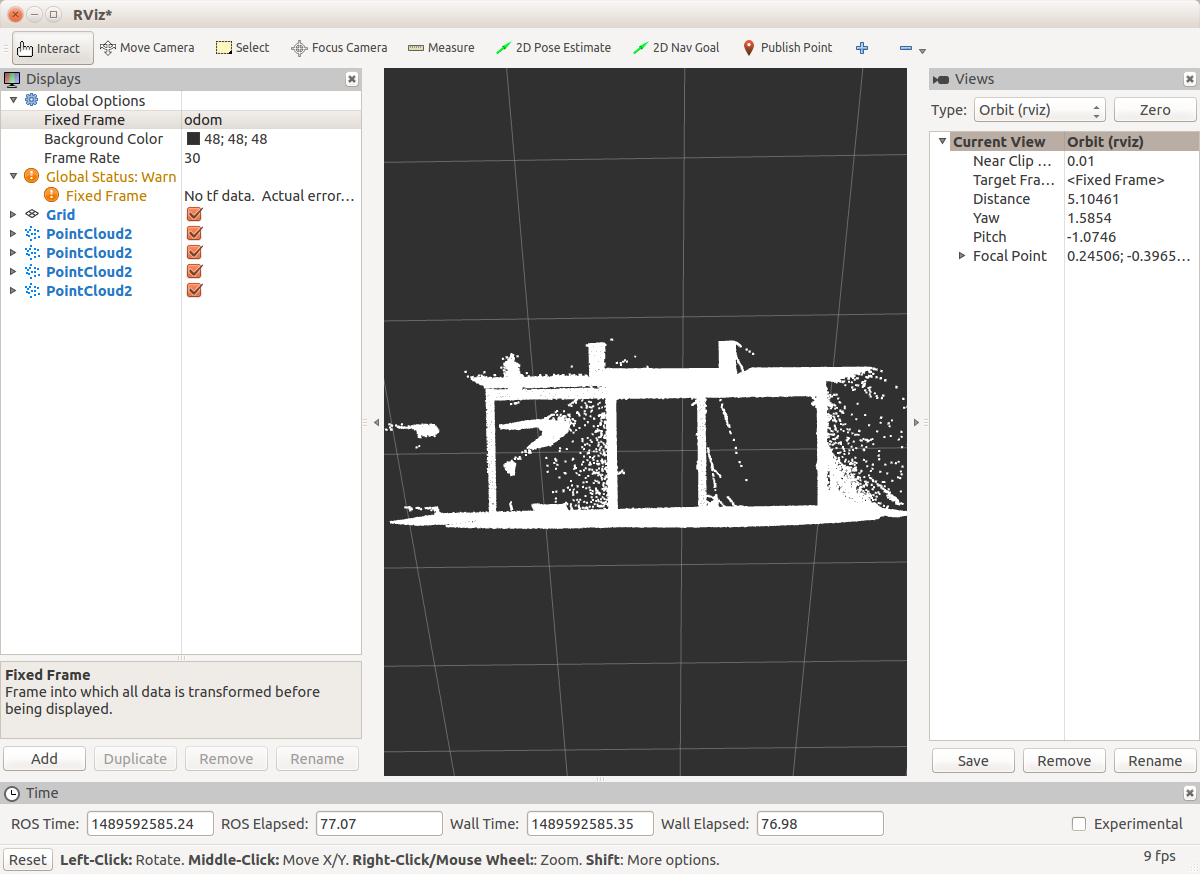Close the Views panel
This screenshot has height=874, width=1200.
click(1189, 79)
